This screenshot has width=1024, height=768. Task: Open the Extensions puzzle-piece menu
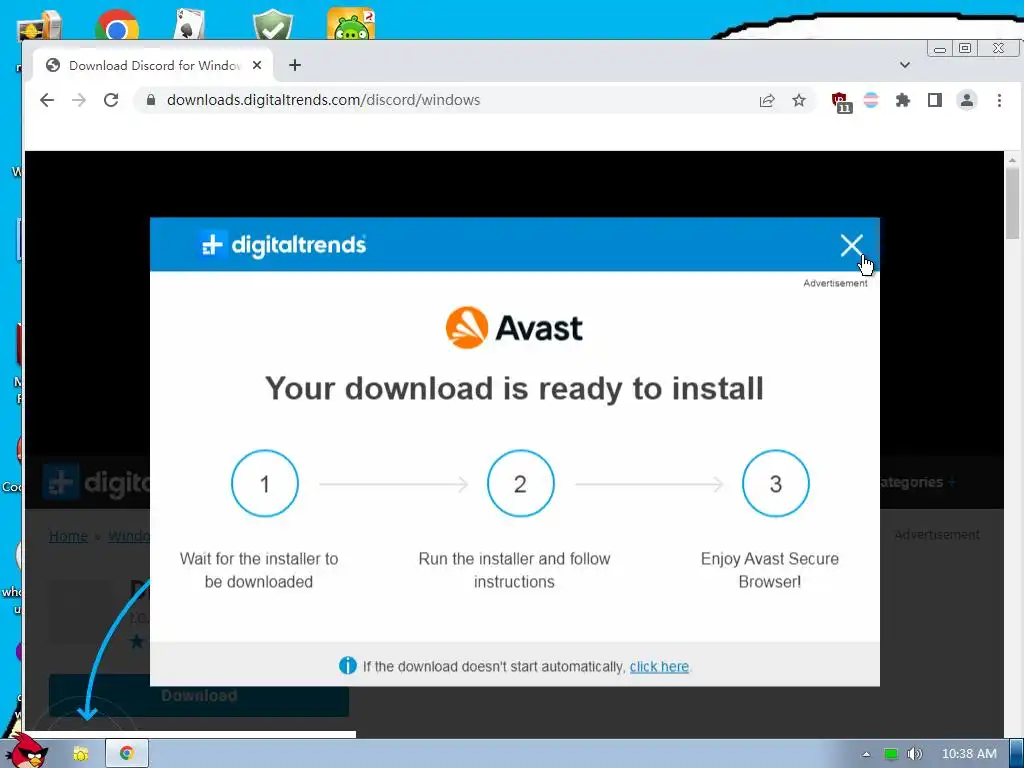coord(903,100)
